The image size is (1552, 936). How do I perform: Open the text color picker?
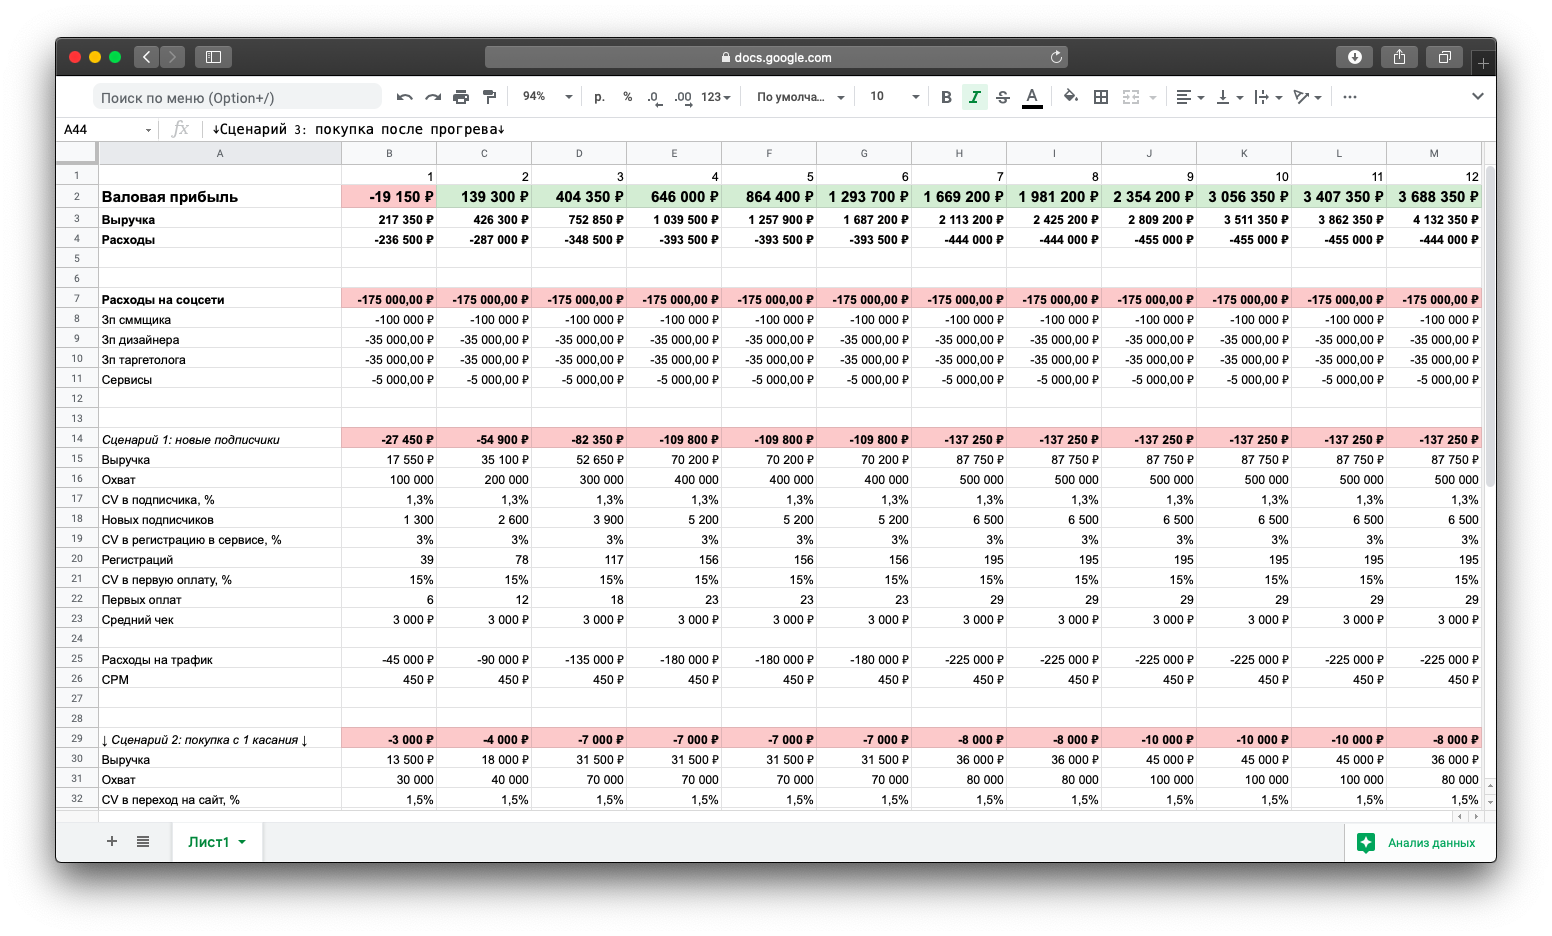[1032, 97]
